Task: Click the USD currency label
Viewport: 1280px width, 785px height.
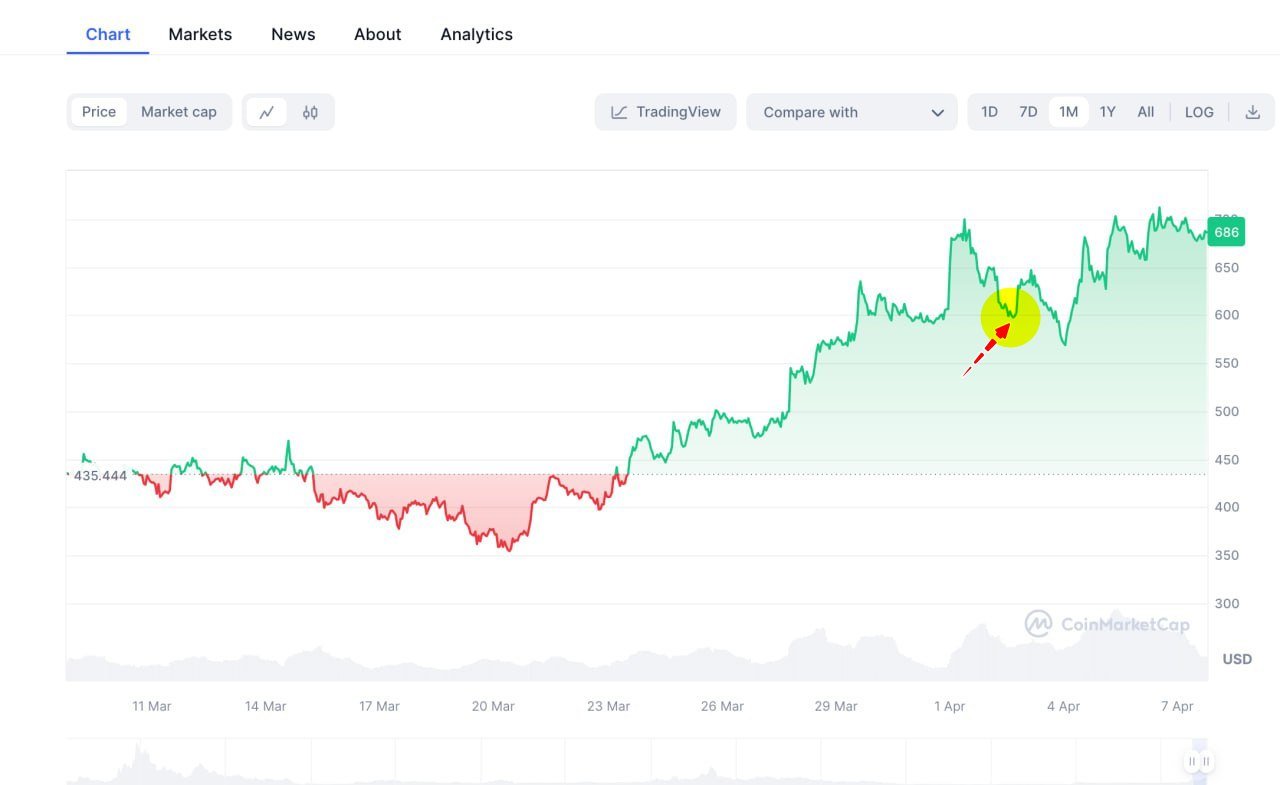Action: (x=1237, y=659)
